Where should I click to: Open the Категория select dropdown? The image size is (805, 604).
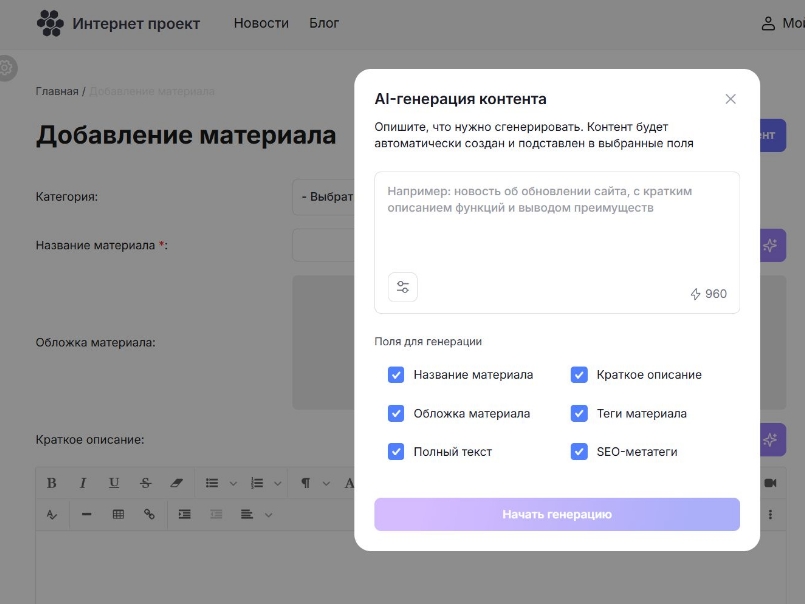323,197
